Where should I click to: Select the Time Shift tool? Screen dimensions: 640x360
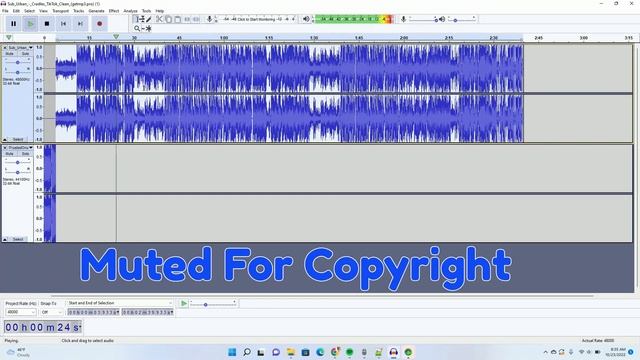click(x=143, y=28)
